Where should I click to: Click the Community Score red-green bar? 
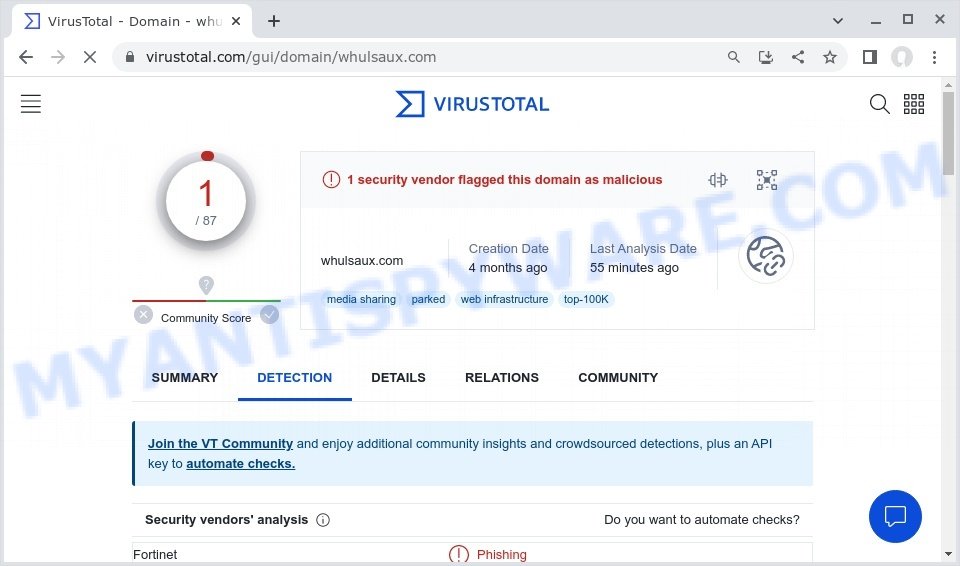click(x=206, y=301)
